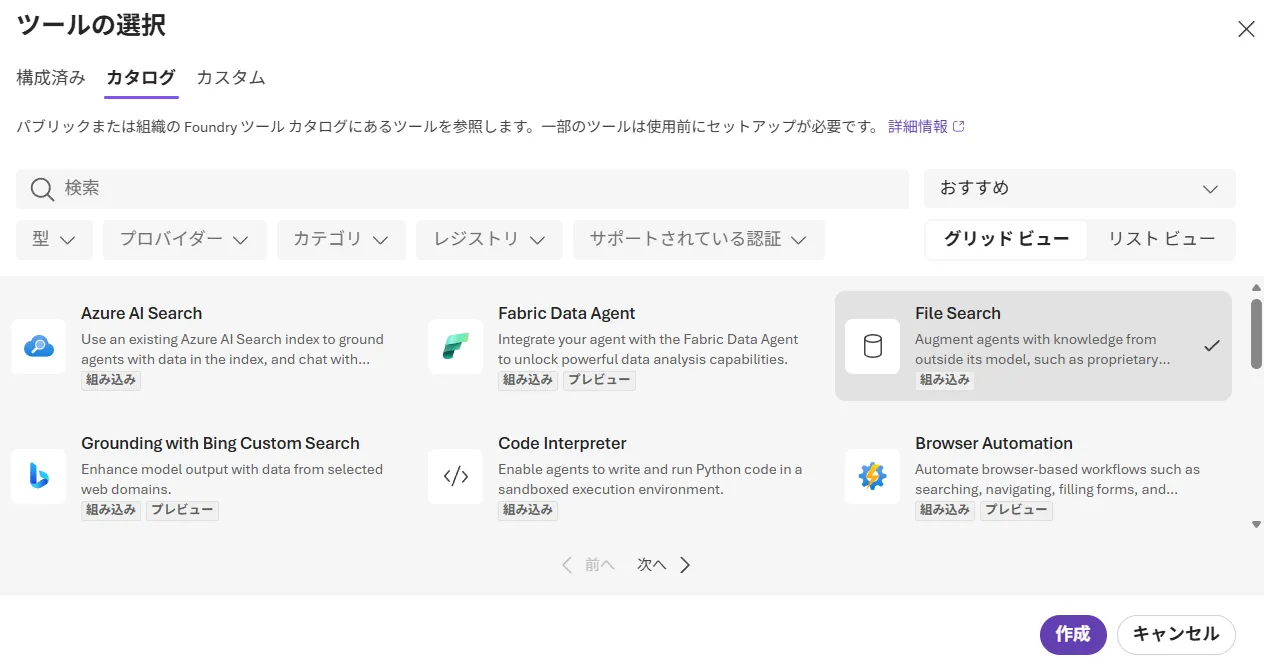Select the Code Interpreter title

click(562, 444)
